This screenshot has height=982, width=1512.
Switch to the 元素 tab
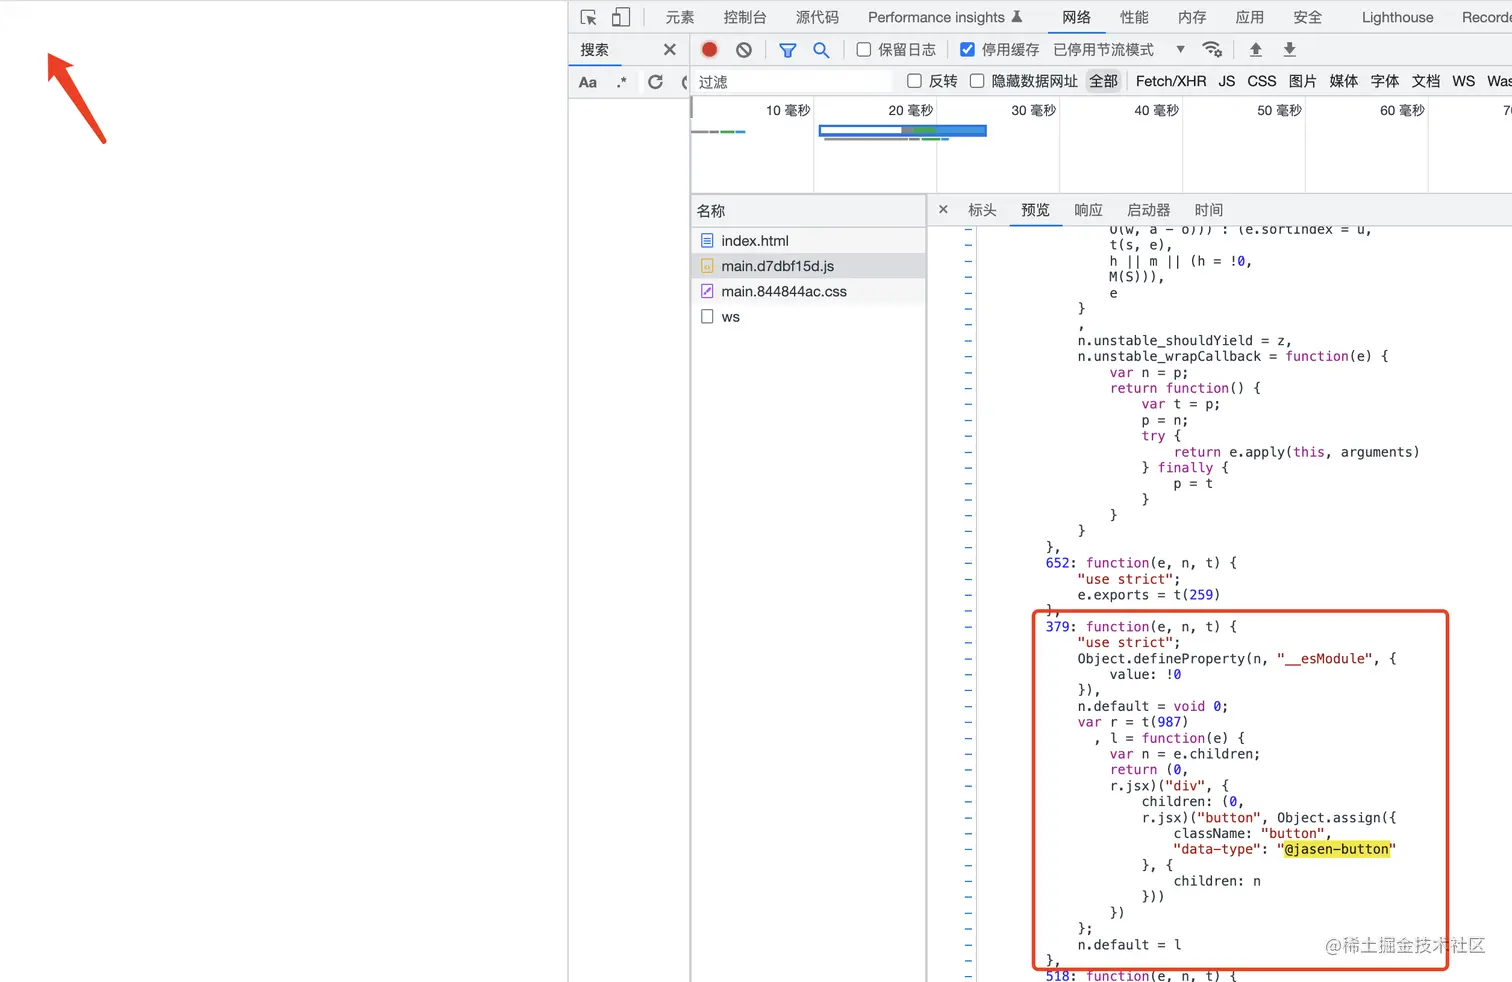pos(680,17)
